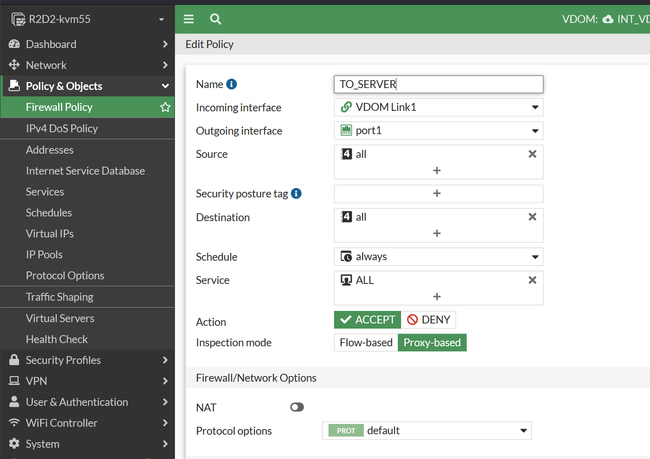This screenshot has width=650, height=459.
Task: Toggle the NAT switch
Action: coord(296,407)
